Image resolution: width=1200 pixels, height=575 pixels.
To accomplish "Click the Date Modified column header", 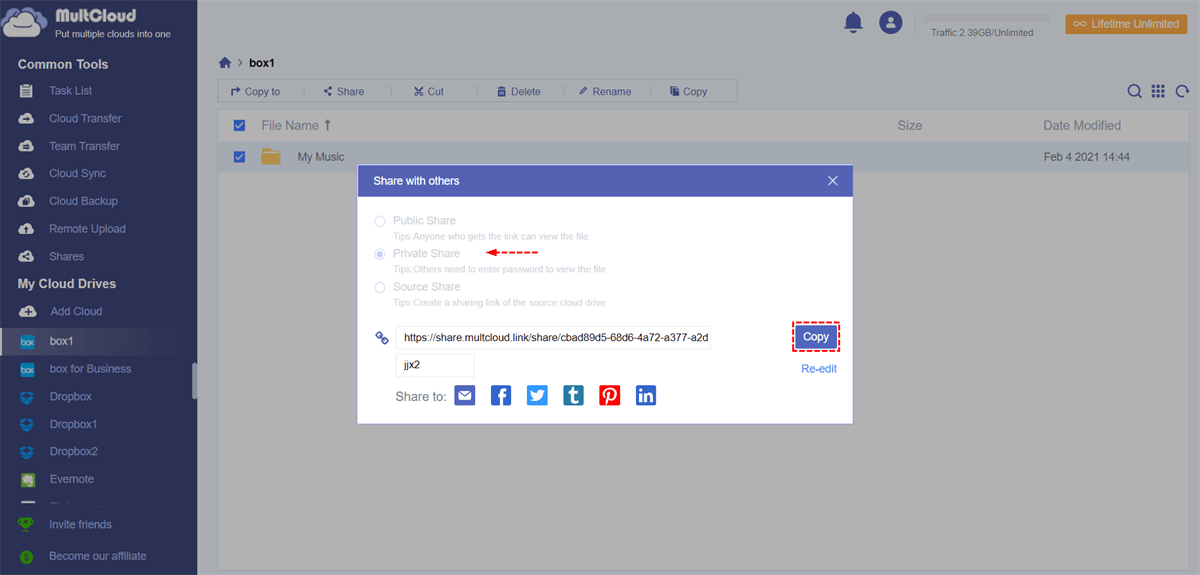I will click(1082, 125).
